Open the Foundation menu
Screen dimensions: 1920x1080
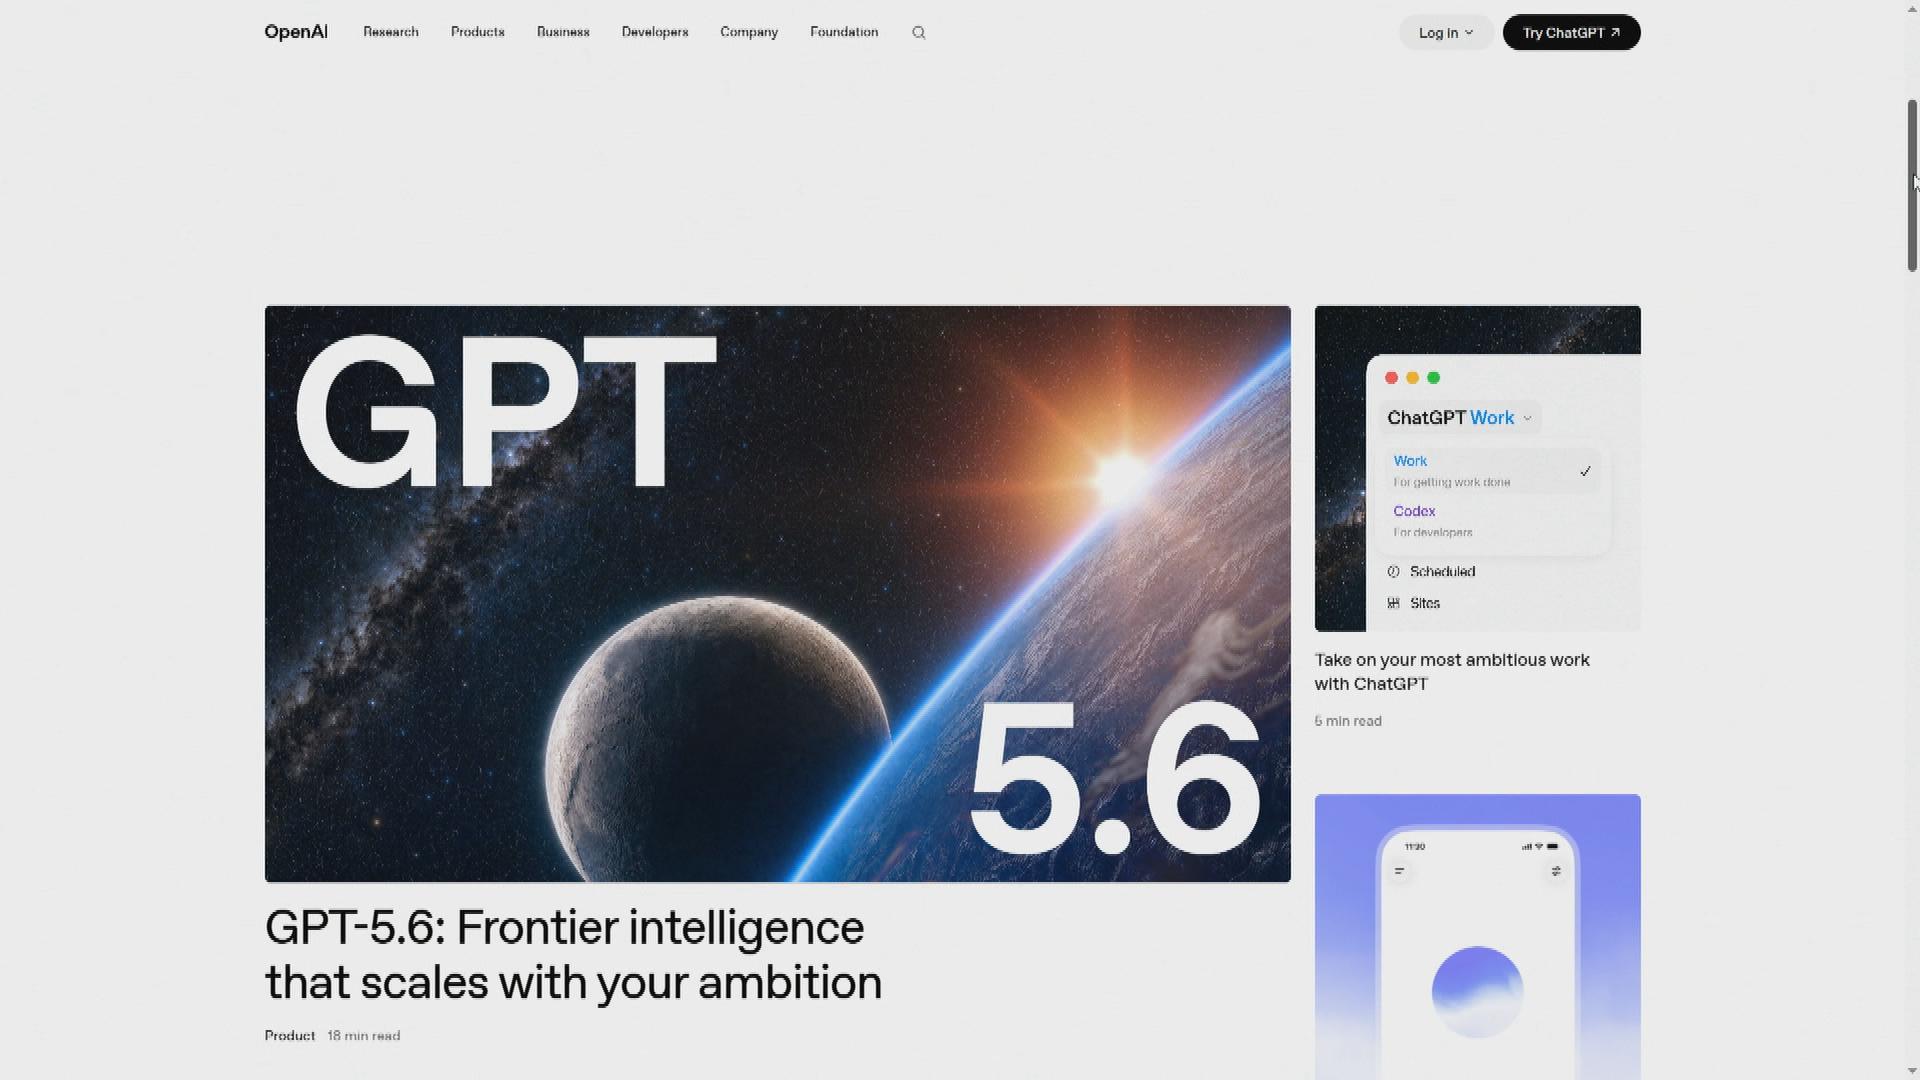[844, 32]
